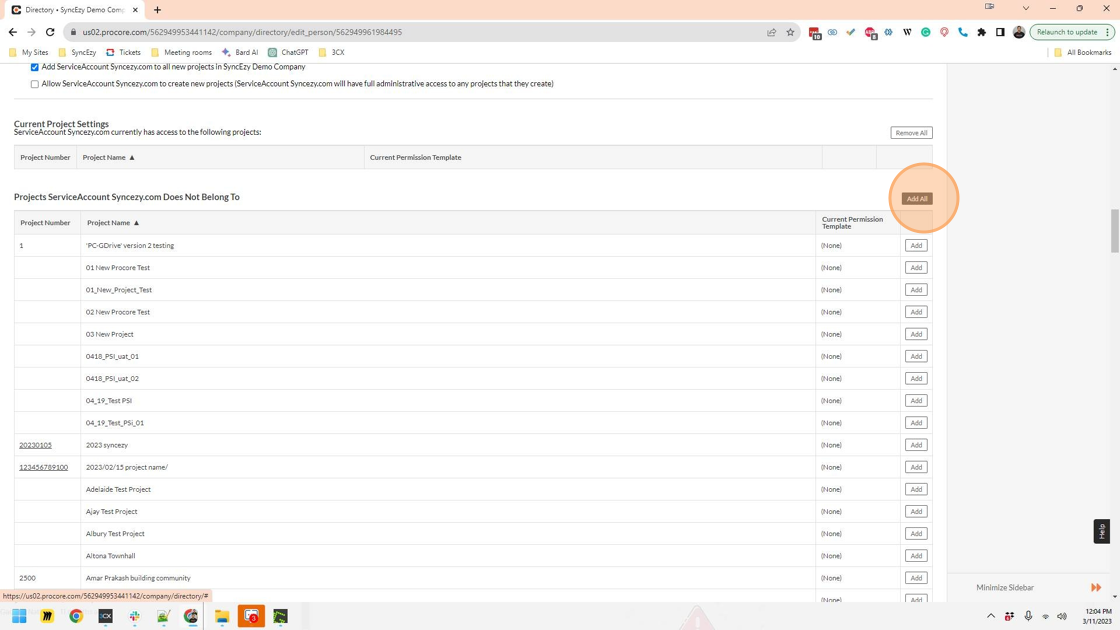The height and width of the screenshot is (630, 1120).
Task: Add the 03 New Project row
Action: [916, 334]
